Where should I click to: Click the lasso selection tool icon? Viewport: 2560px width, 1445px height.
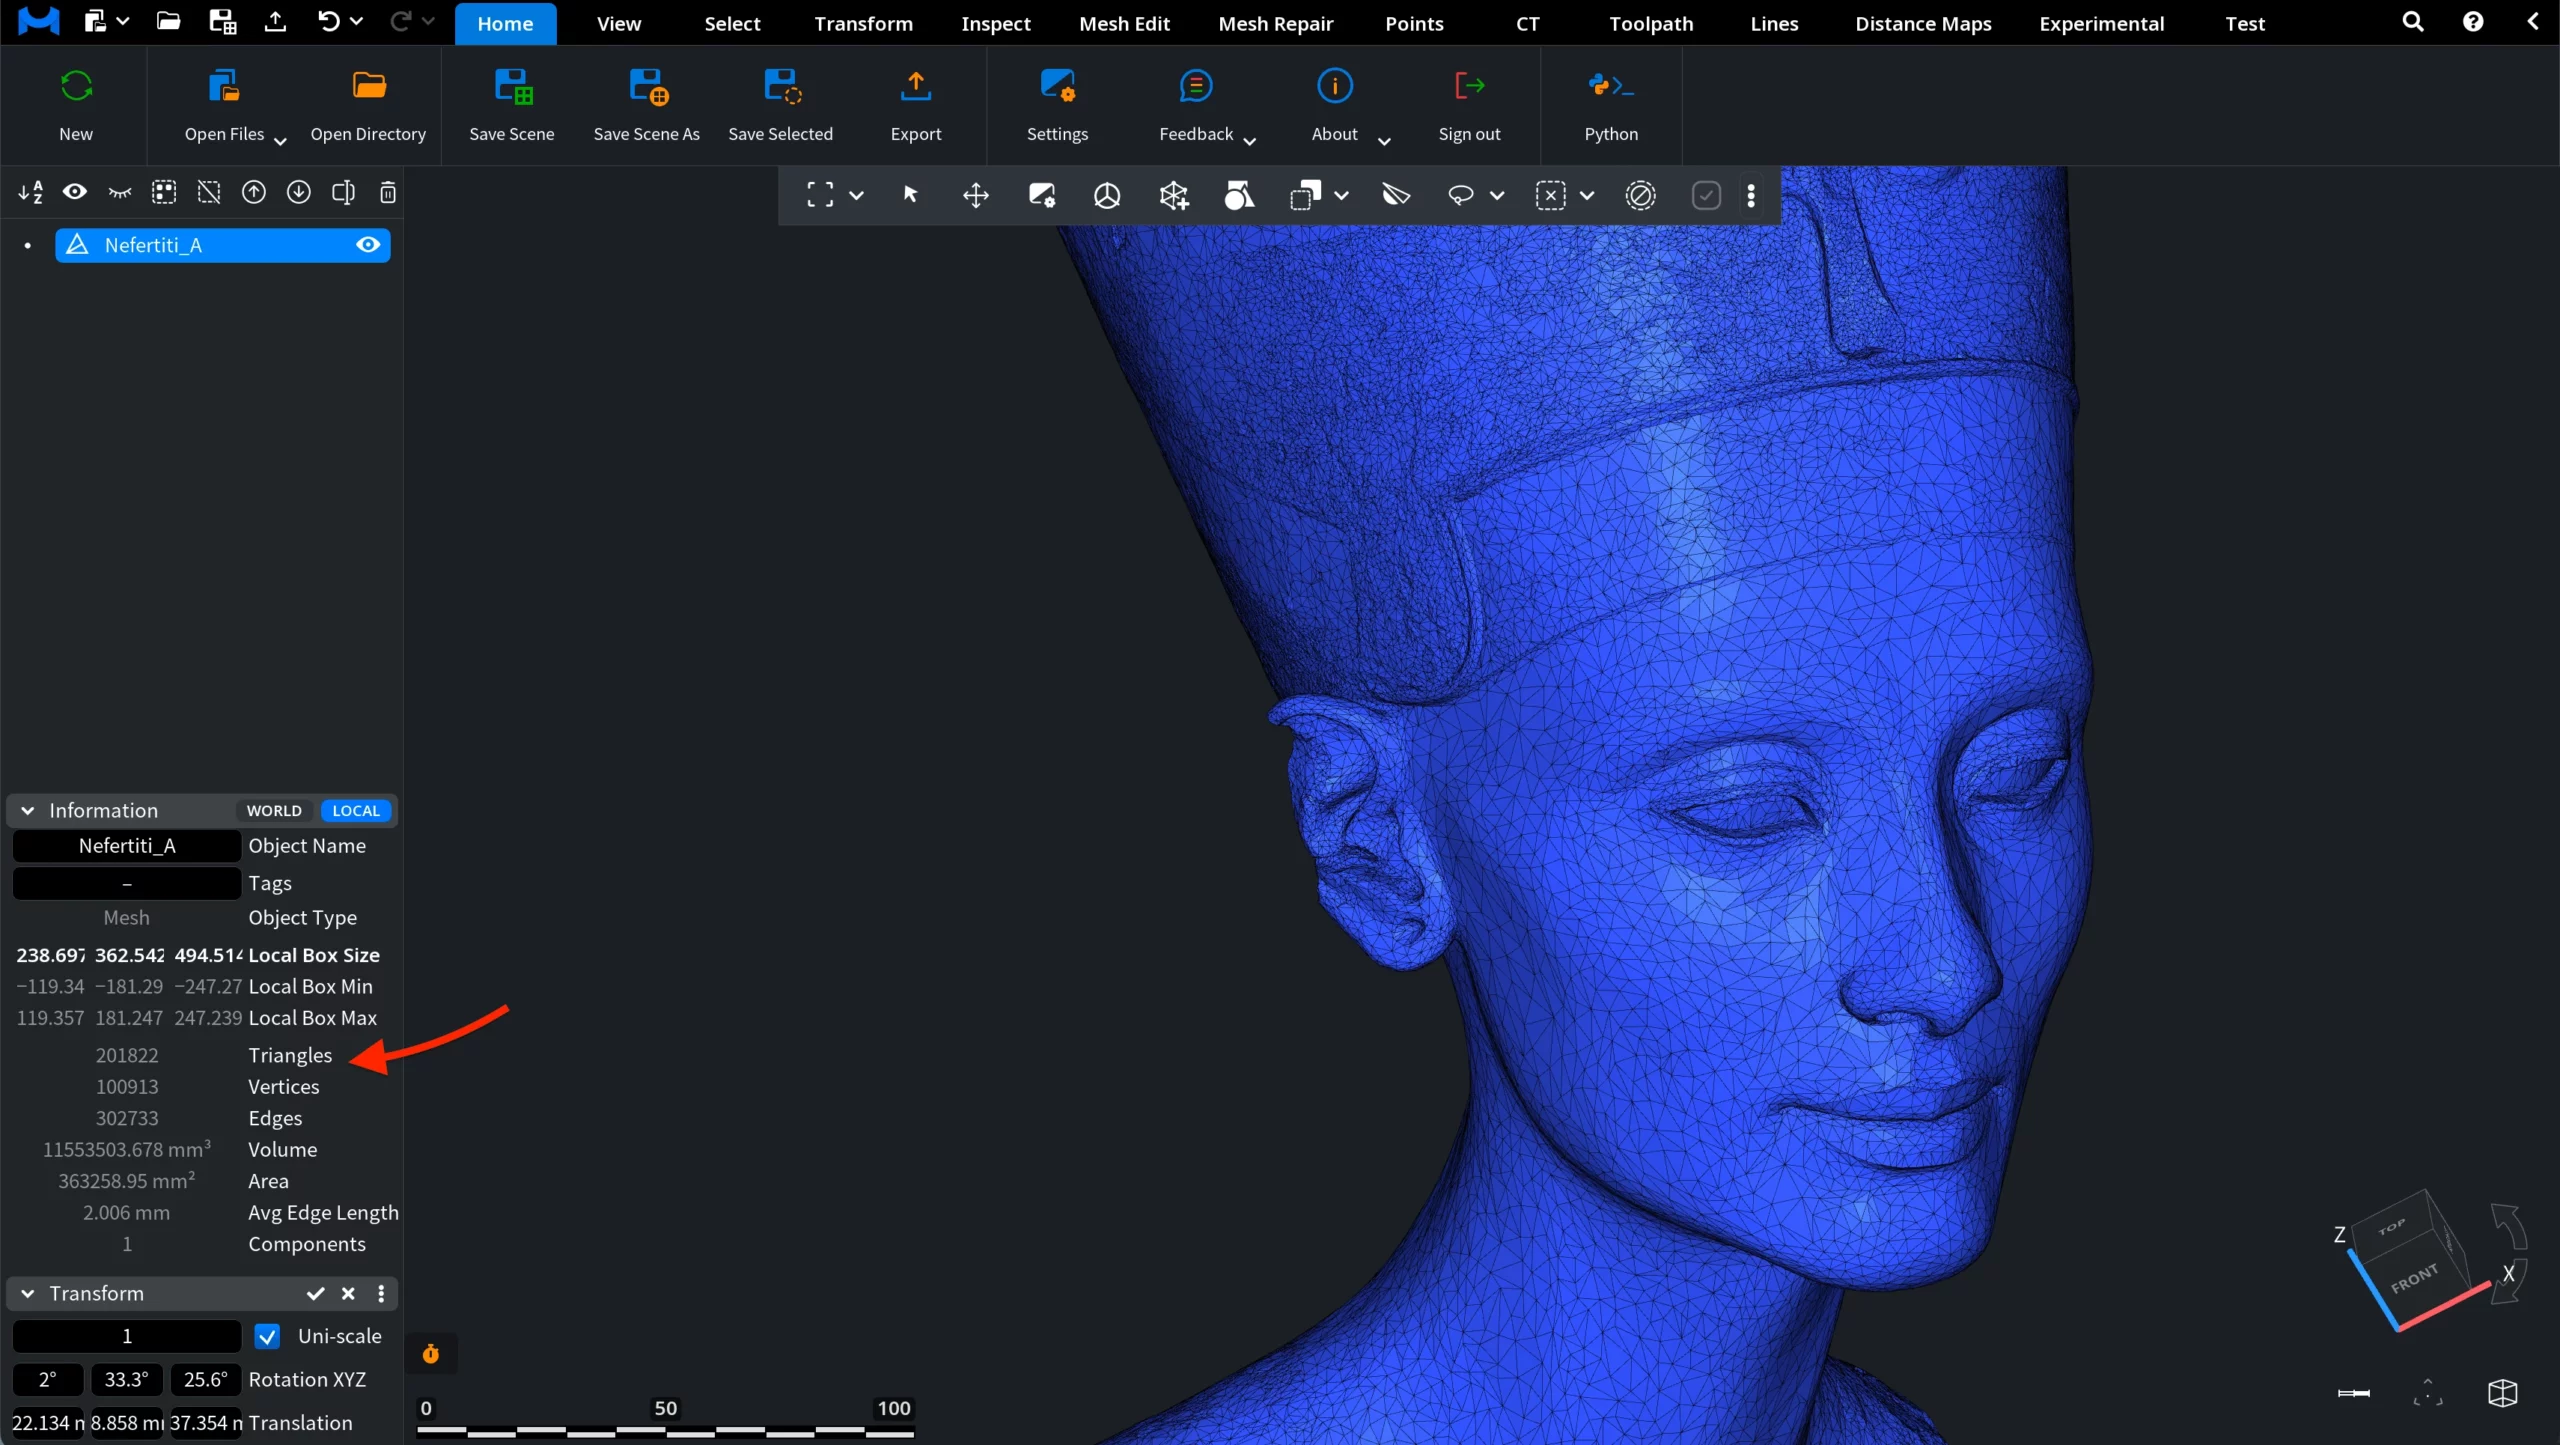[x=1461, y=195]
